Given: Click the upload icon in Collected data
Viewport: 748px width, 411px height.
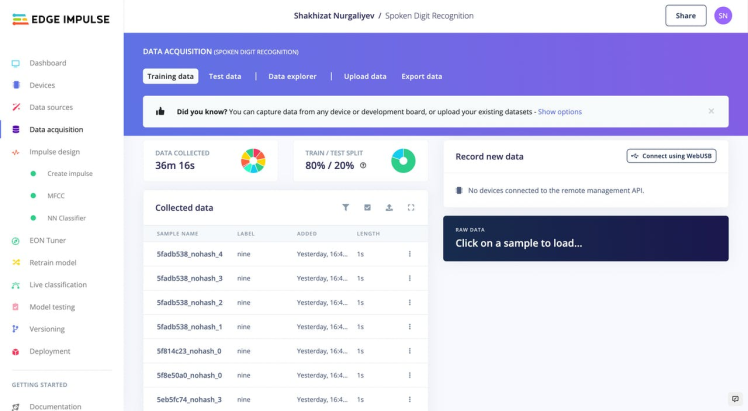Looking at the screenshot, I should 389,207.
